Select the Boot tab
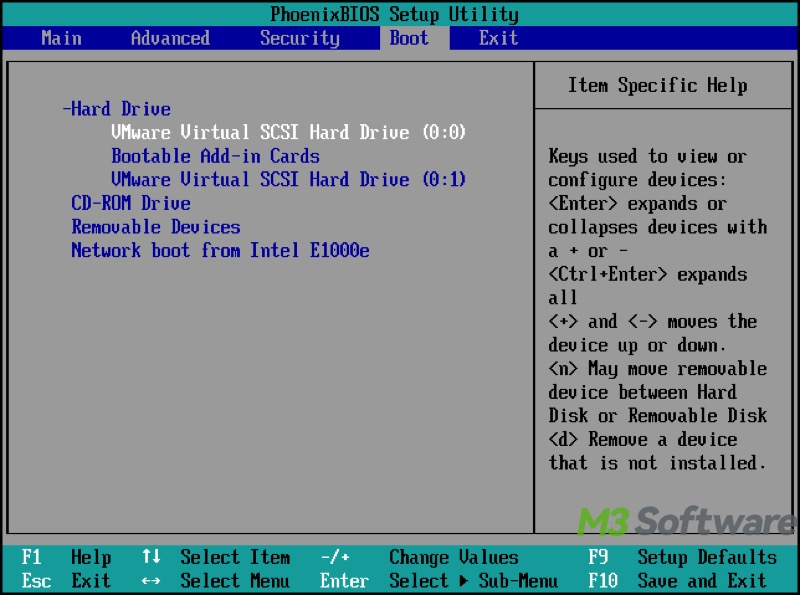This screenshot has width=800, height=595. tap(409, 38)
